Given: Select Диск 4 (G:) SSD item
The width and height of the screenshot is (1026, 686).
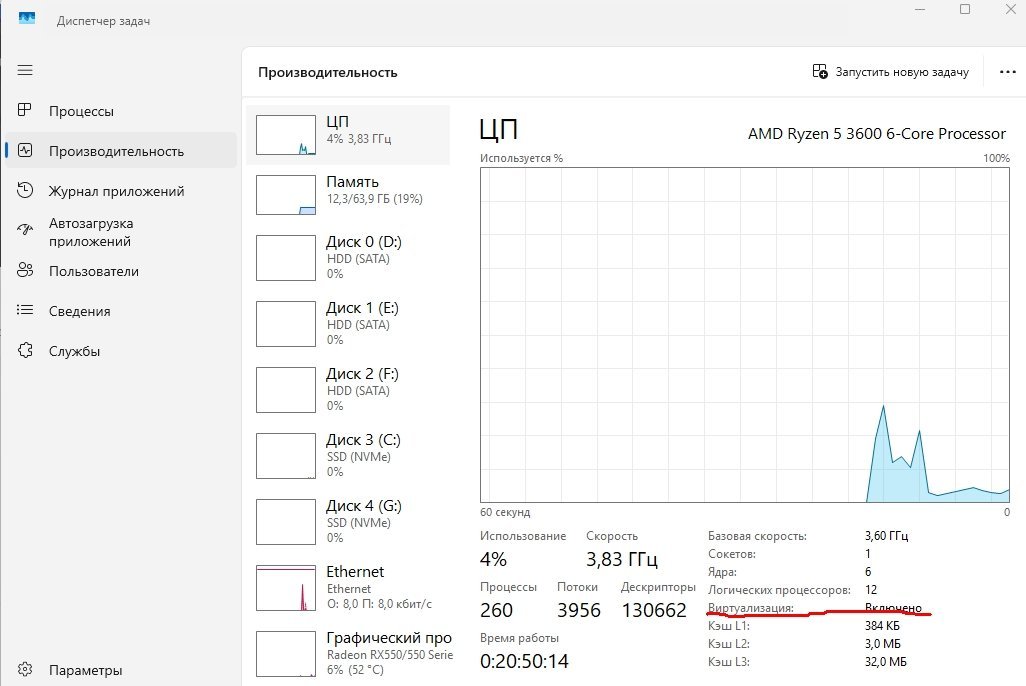Looking at the screenshot, I should [348, 522].
